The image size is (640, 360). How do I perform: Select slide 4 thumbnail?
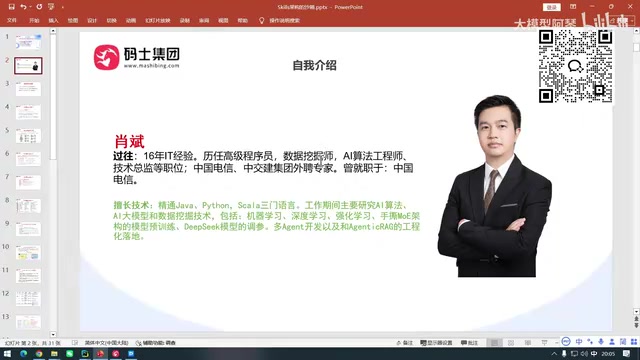[x=28, y=112]
